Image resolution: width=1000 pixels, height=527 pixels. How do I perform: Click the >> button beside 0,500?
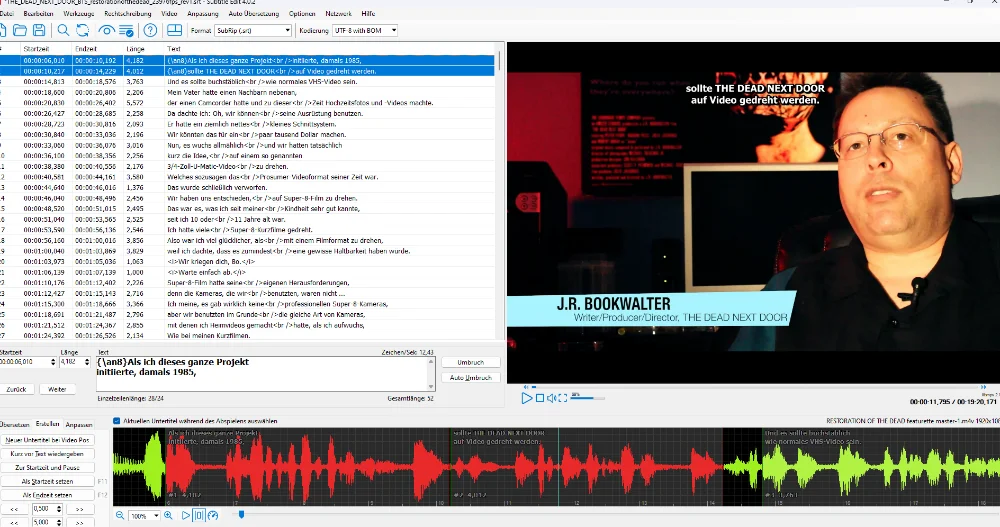(80, 509)
